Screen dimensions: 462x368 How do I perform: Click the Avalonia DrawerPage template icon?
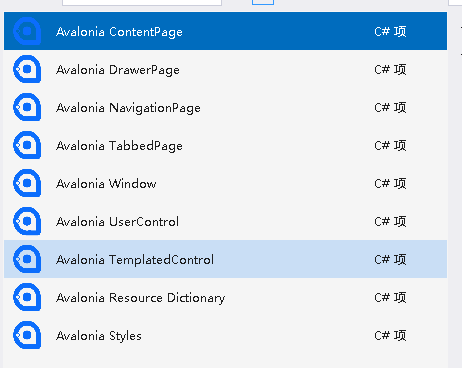pyautogui.click(x=27, y=69)
